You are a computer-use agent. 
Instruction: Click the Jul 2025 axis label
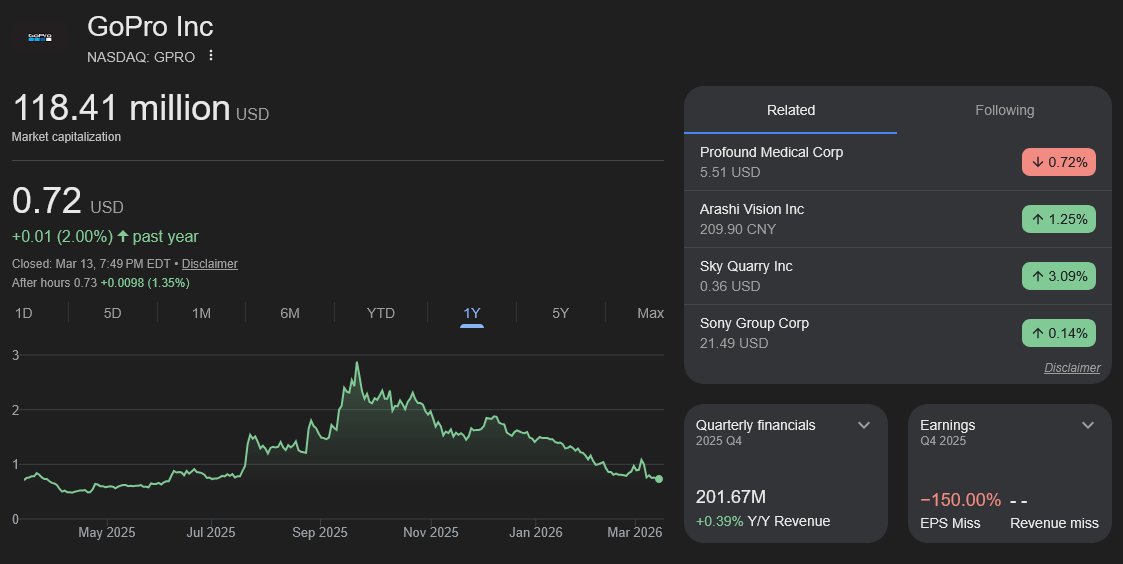click(211, 532)
